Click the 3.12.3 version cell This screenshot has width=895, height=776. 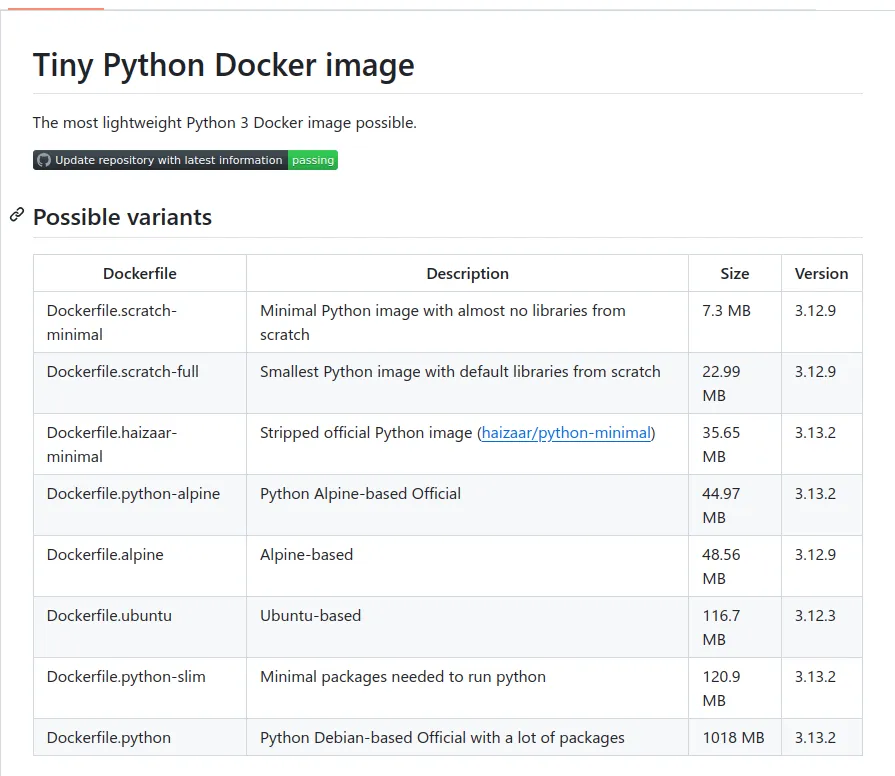pos(815,616)
